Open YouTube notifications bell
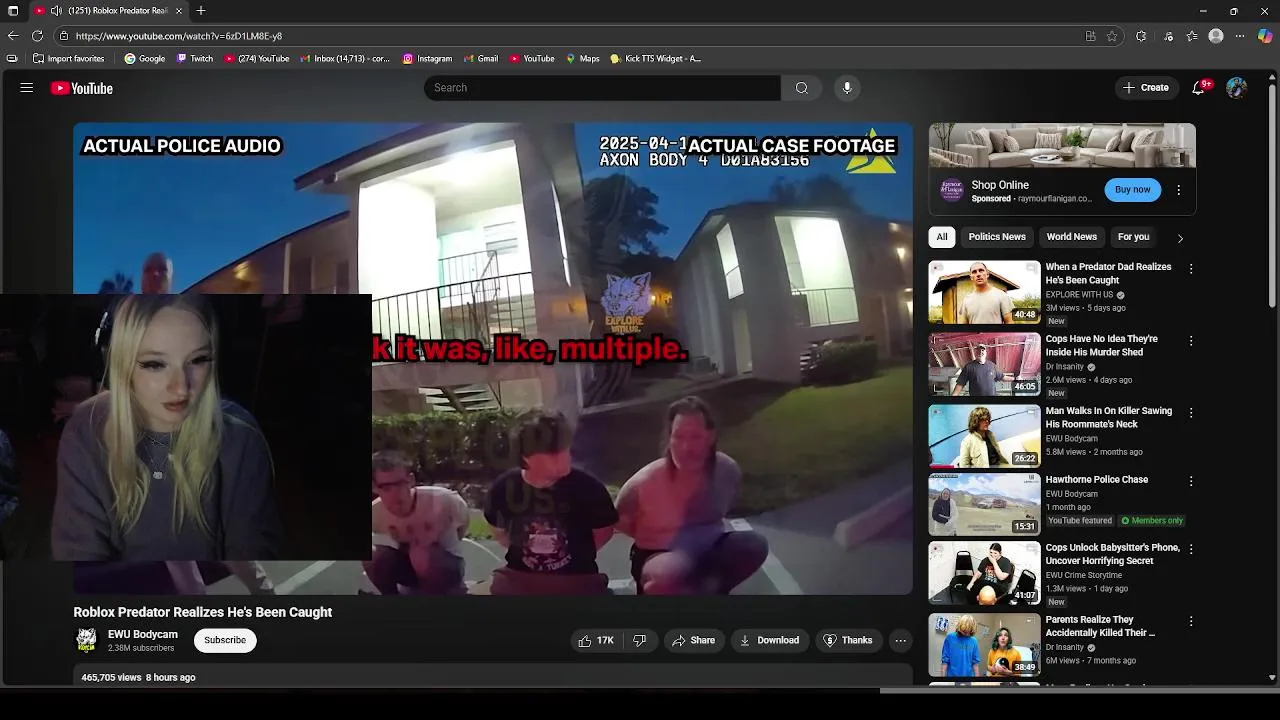Image resolution: width=1280 pixels, height=720 pixels. (1198, 88)
